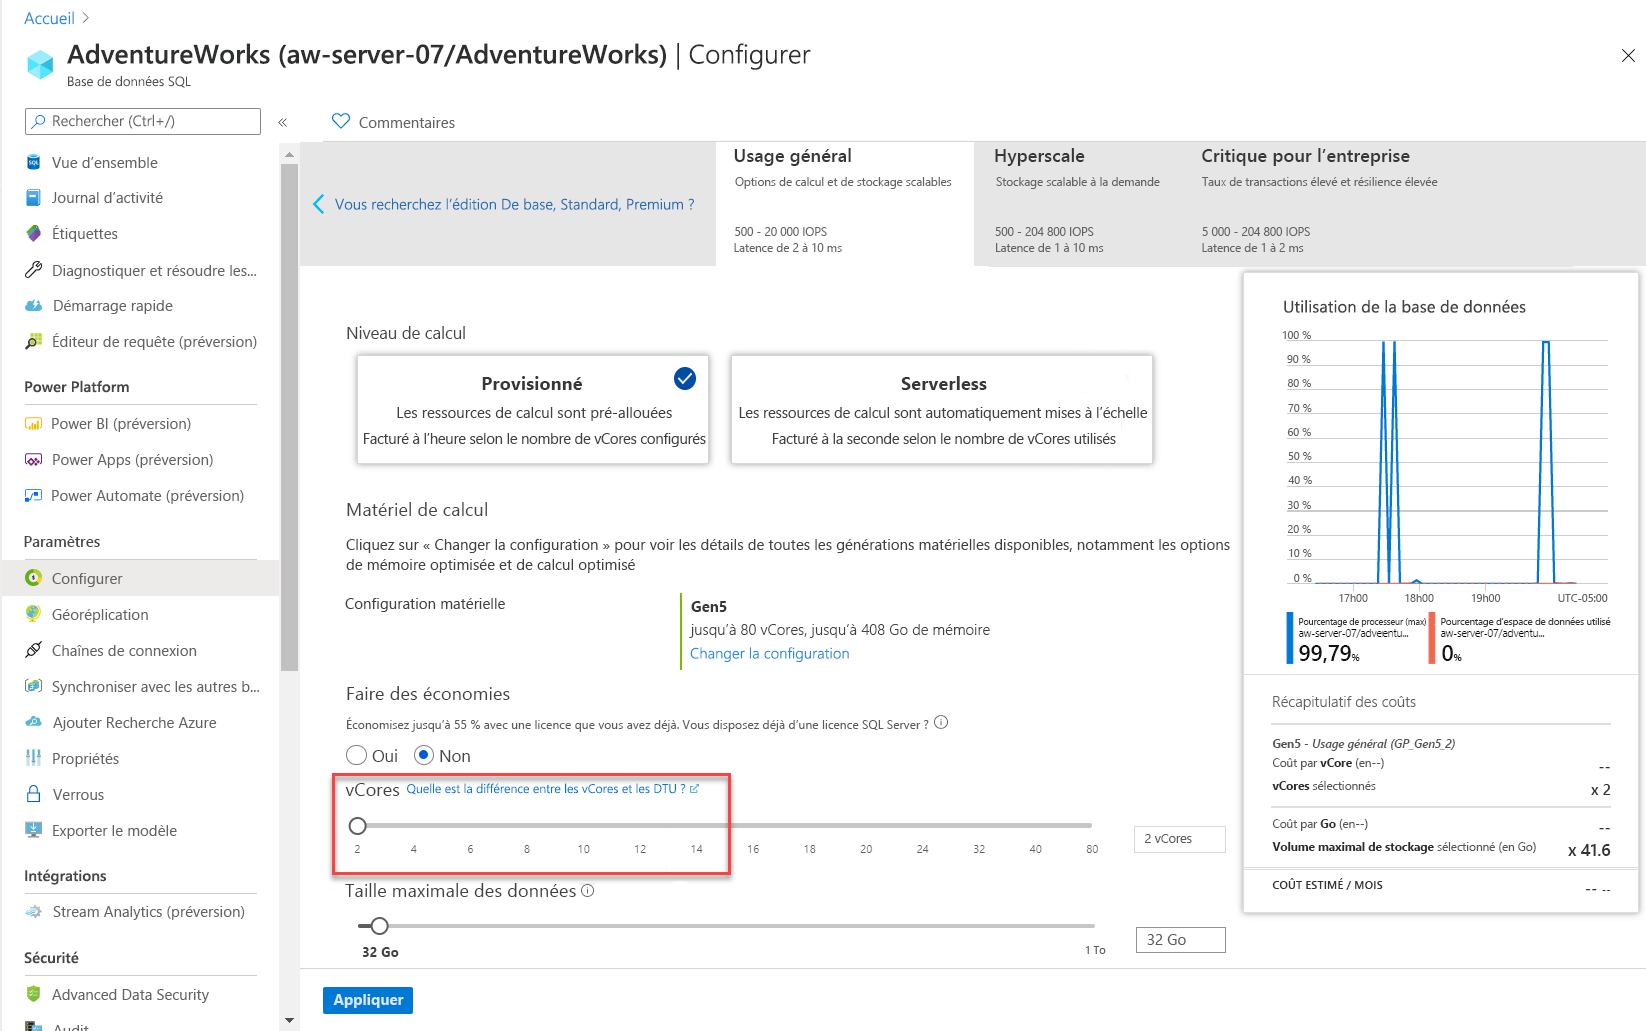1646x1031 pixels.
Task: Click the Power Apps icon
Action: (33, 460)
